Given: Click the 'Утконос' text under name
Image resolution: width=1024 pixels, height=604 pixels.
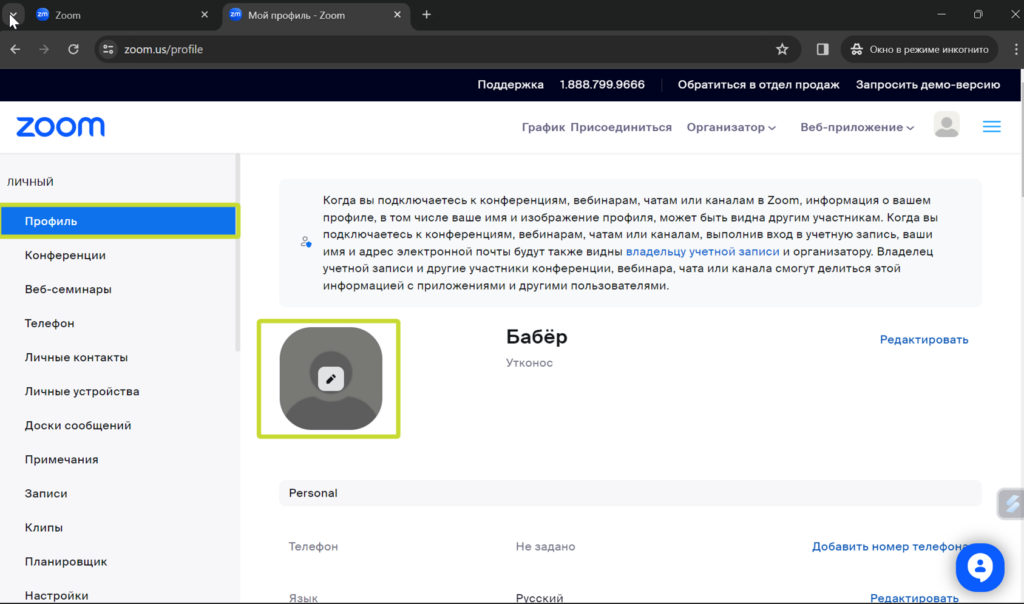Looking at the screenshot, I should tap(529, 362).
